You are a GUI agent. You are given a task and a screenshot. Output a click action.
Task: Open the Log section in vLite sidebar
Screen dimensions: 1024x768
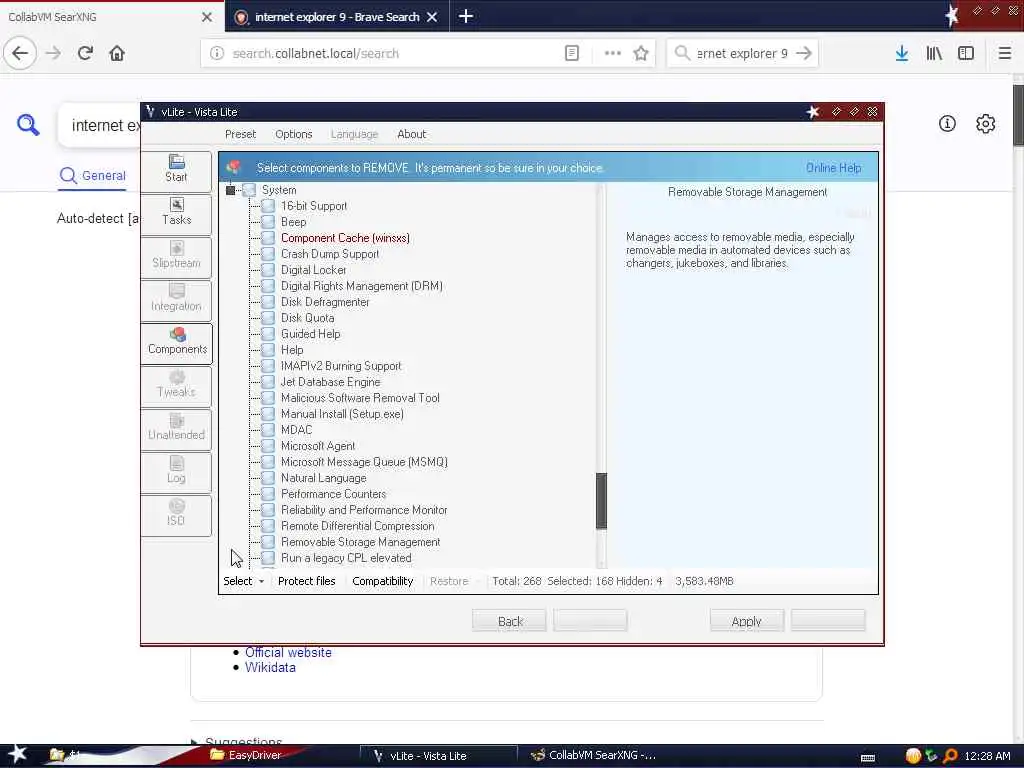(176, 472)
